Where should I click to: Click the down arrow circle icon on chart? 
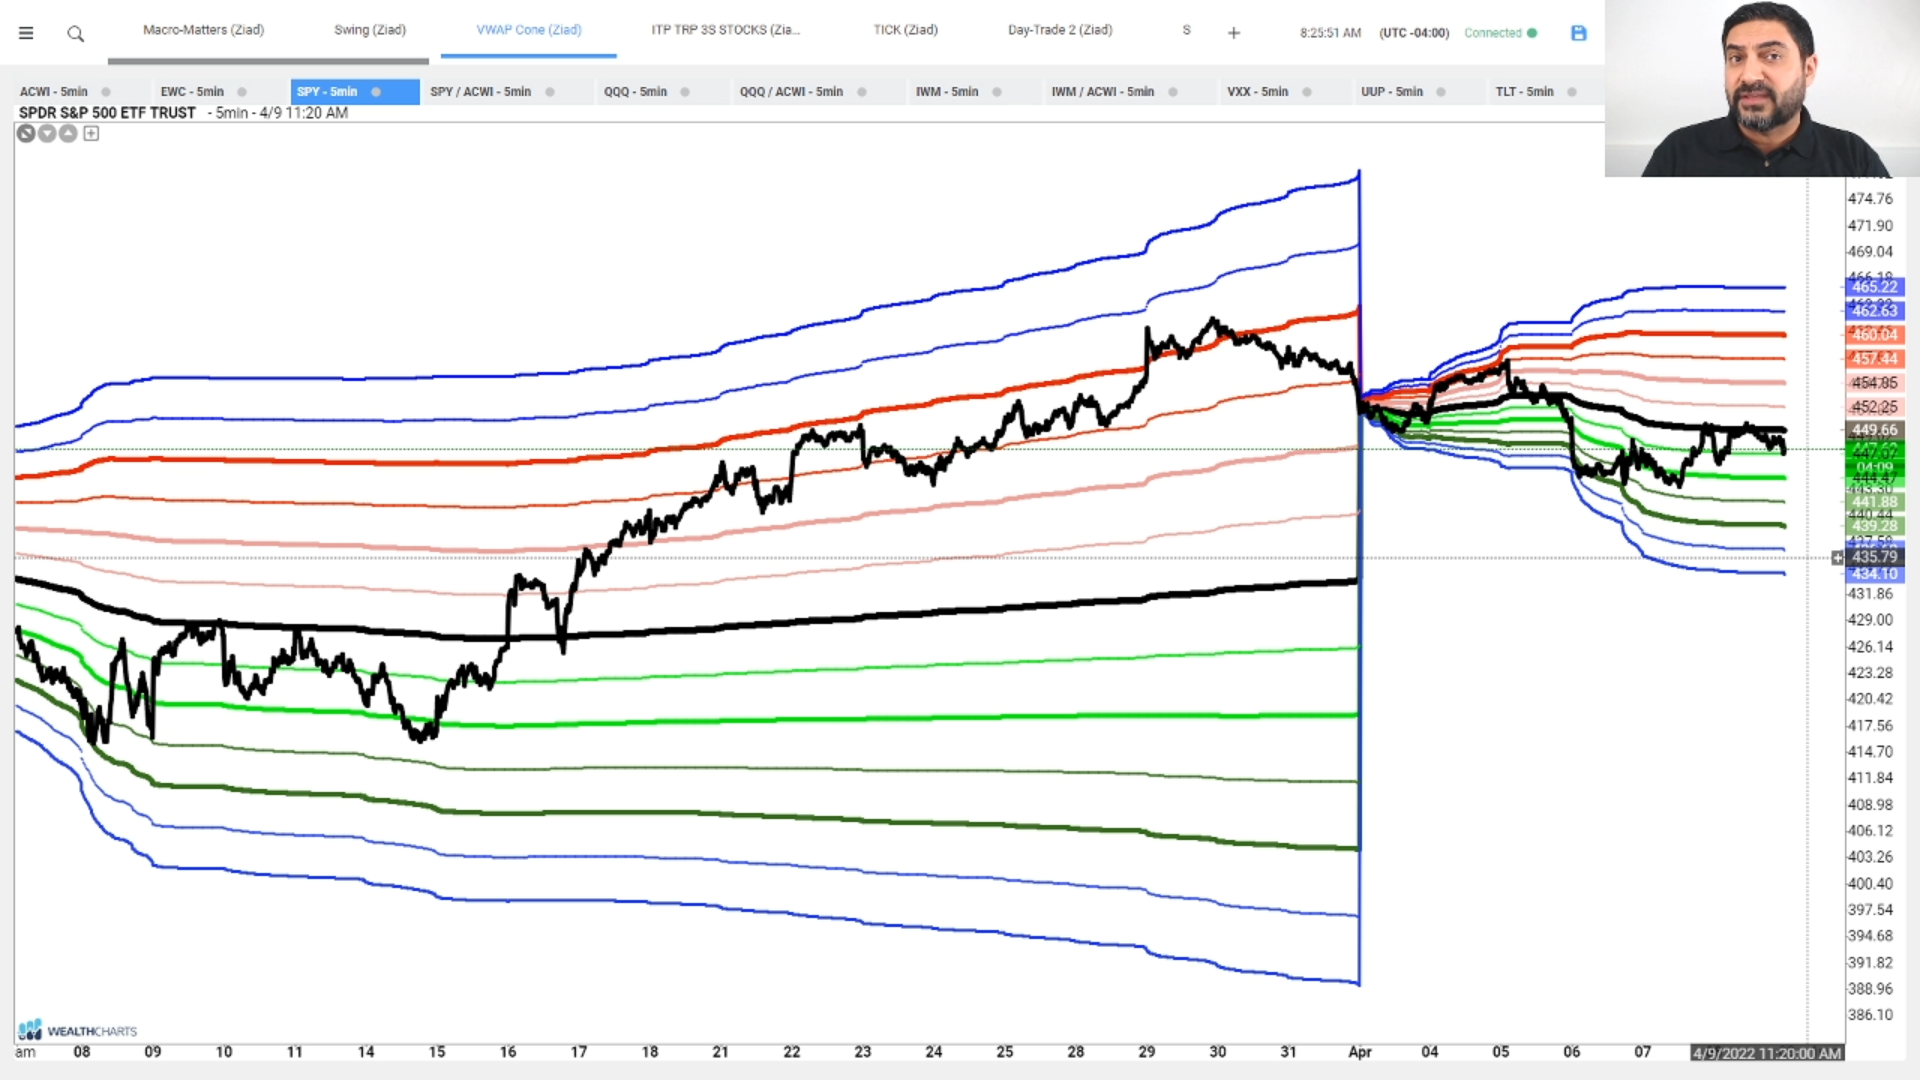47,133
